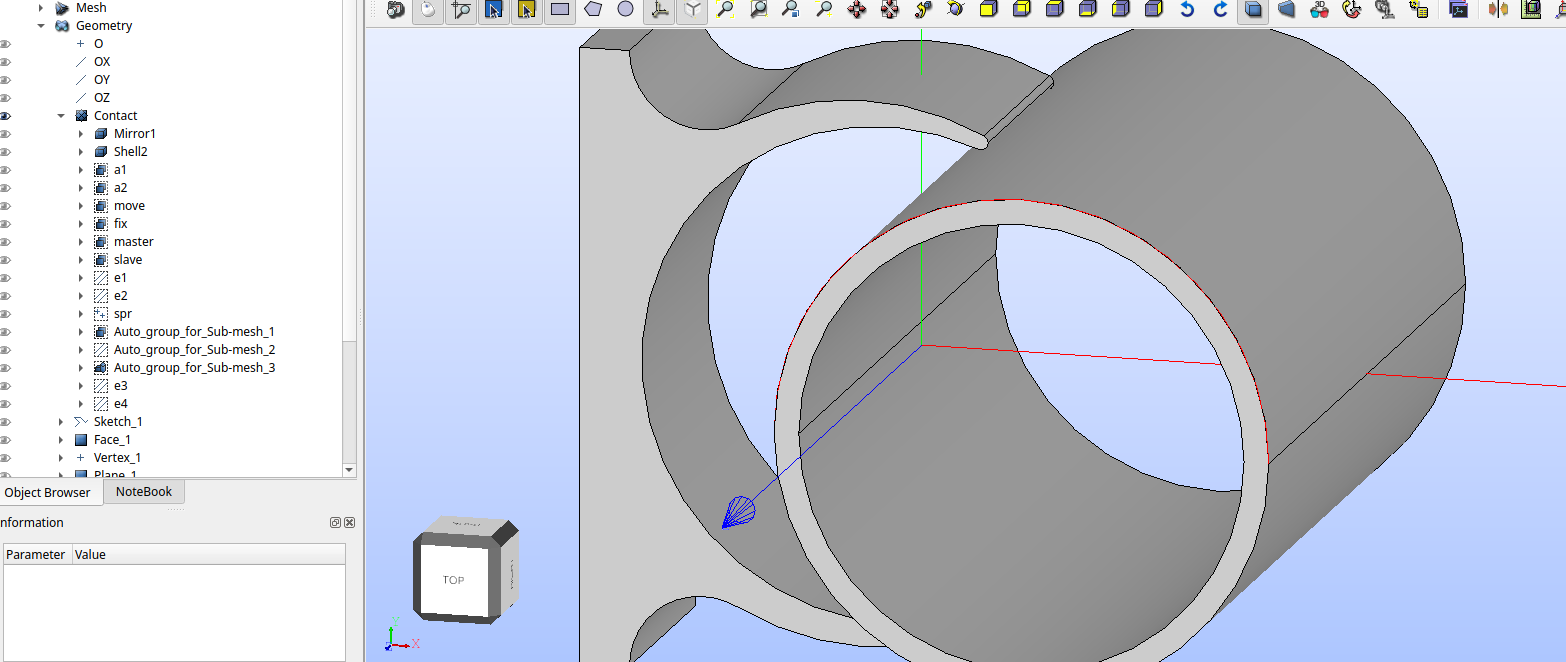Expand the spr group arrow

[x=81, y=314]
